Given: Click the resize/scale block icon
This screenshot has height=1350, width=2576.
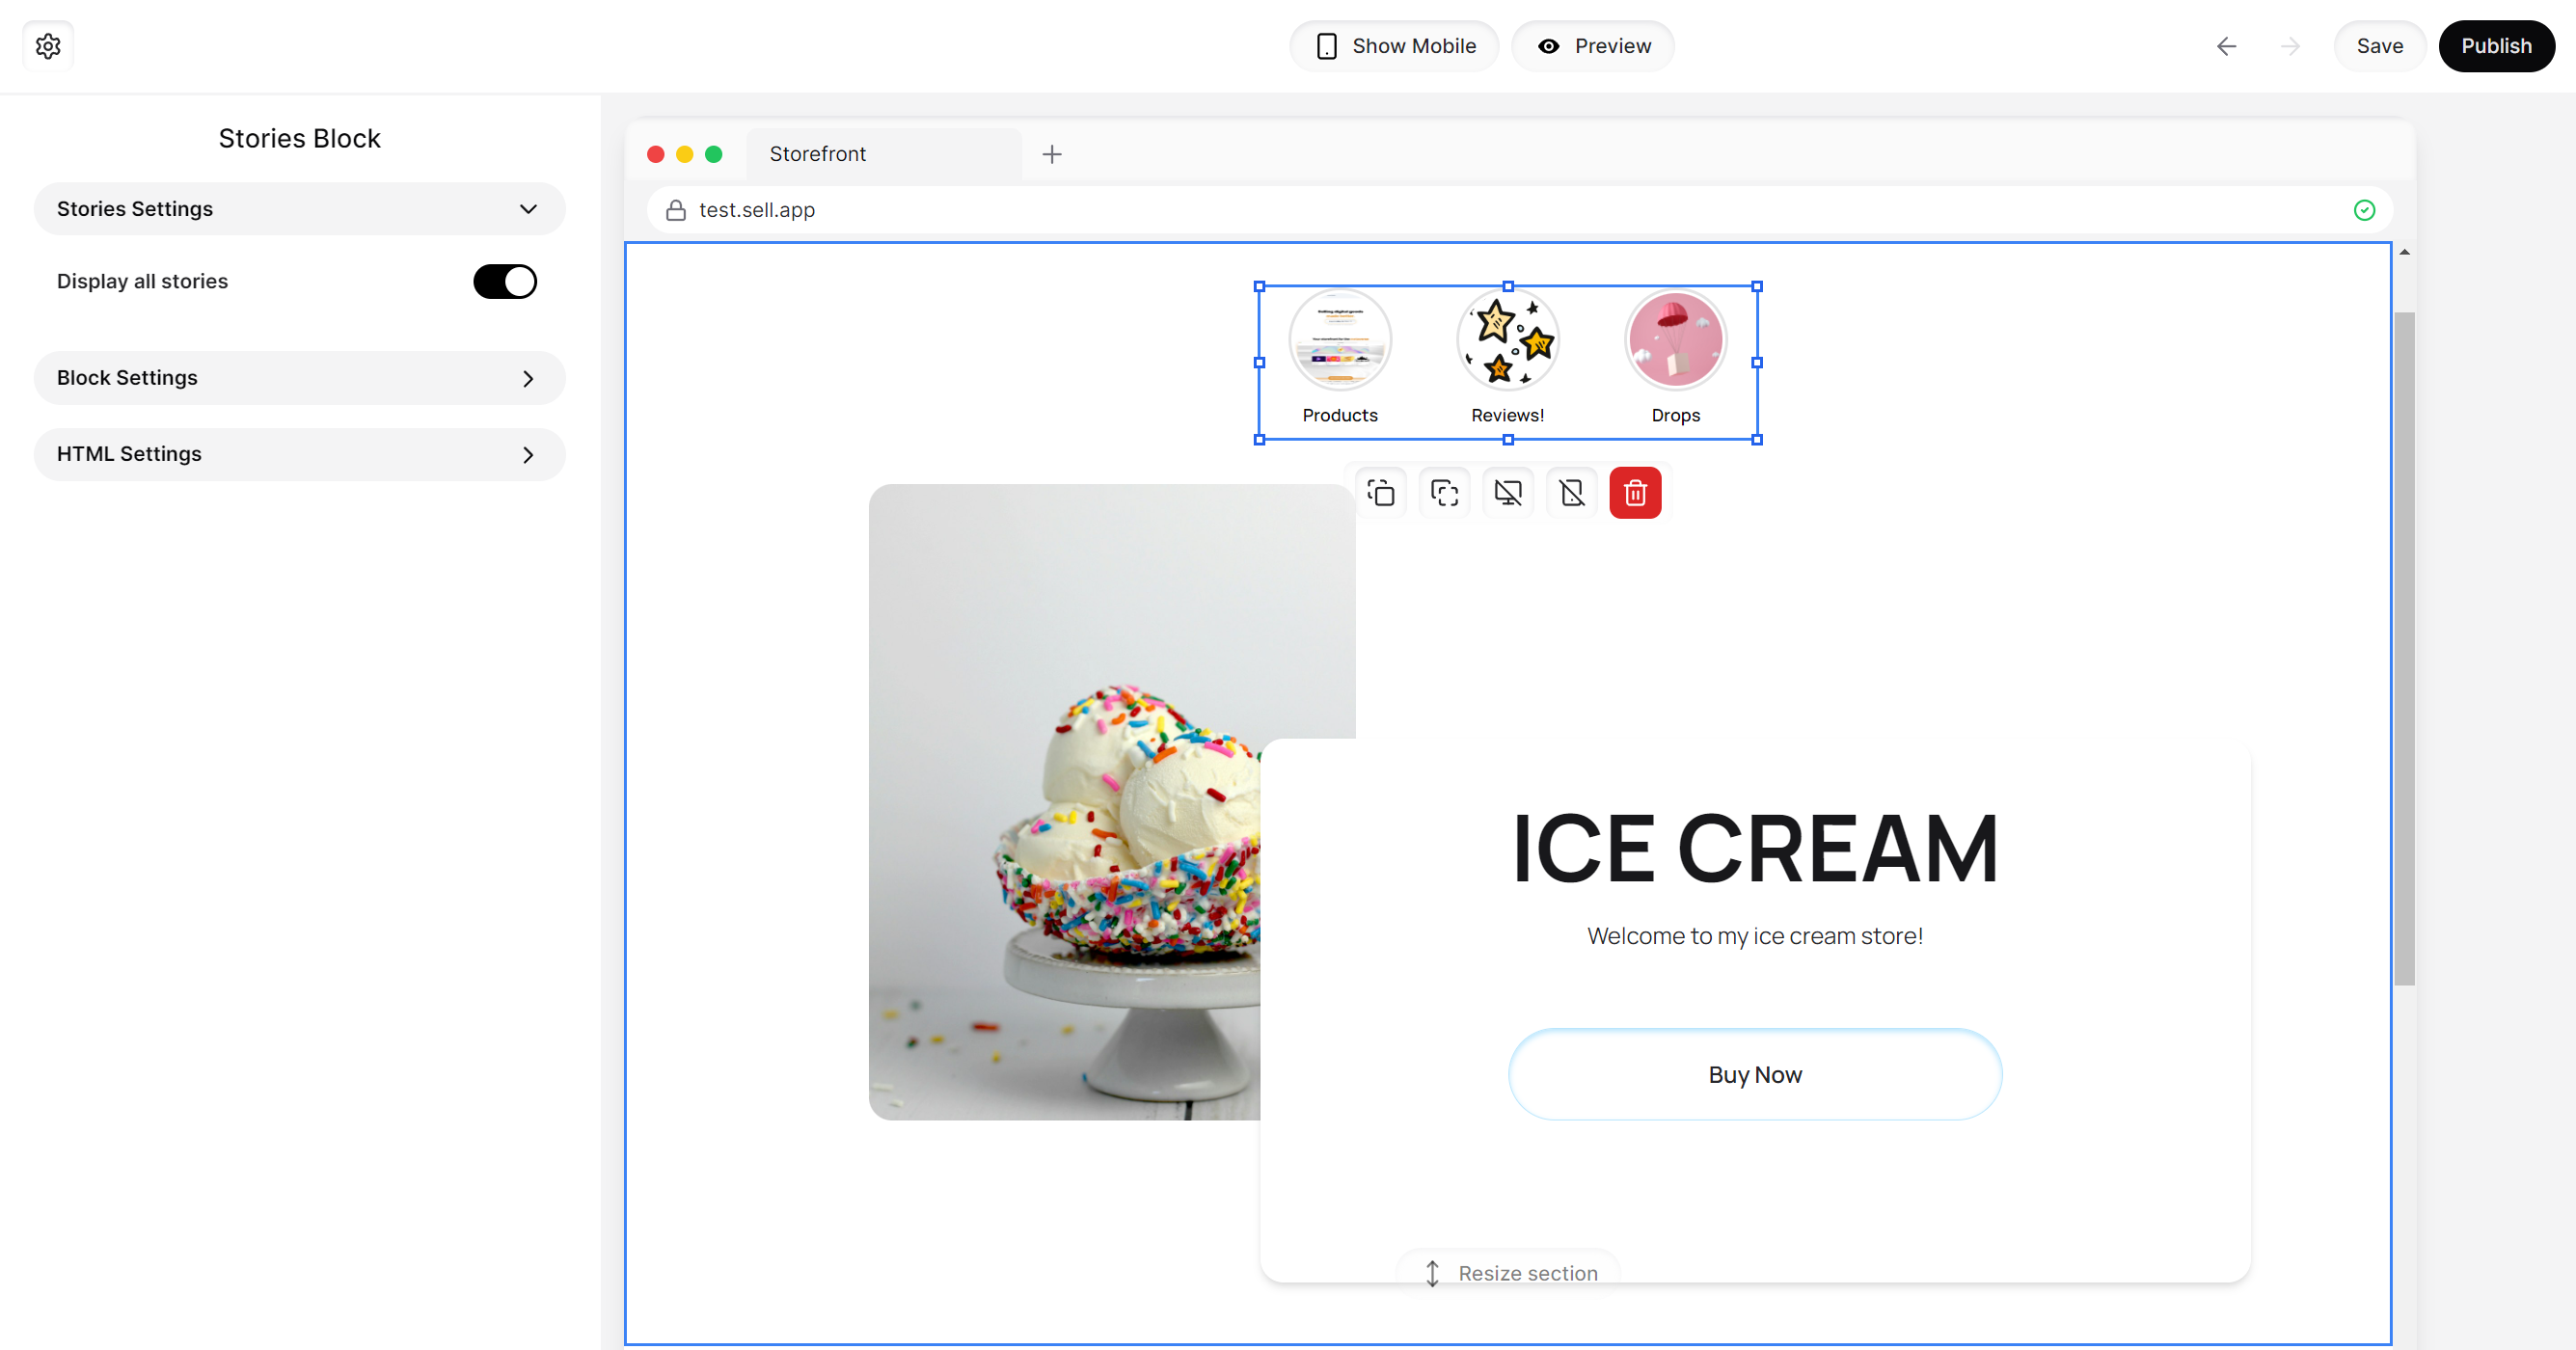Looking at the screenshot, I should click(x=1445, y=492).
